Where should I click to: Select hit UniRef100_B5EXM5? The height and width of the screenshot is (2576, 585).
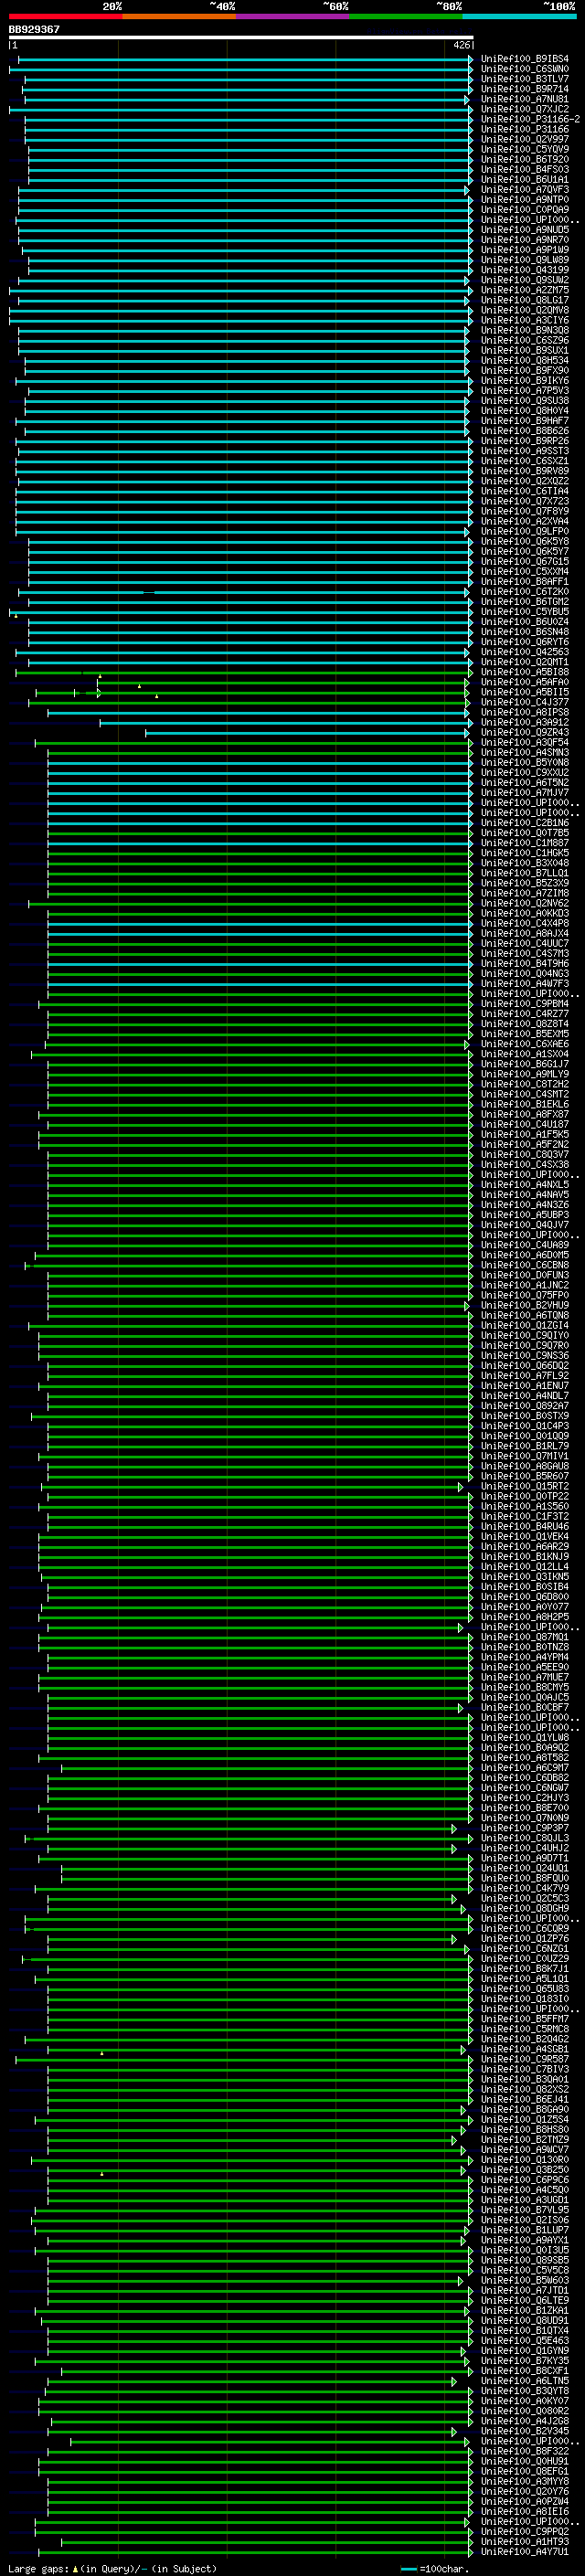pos(524,1034)
